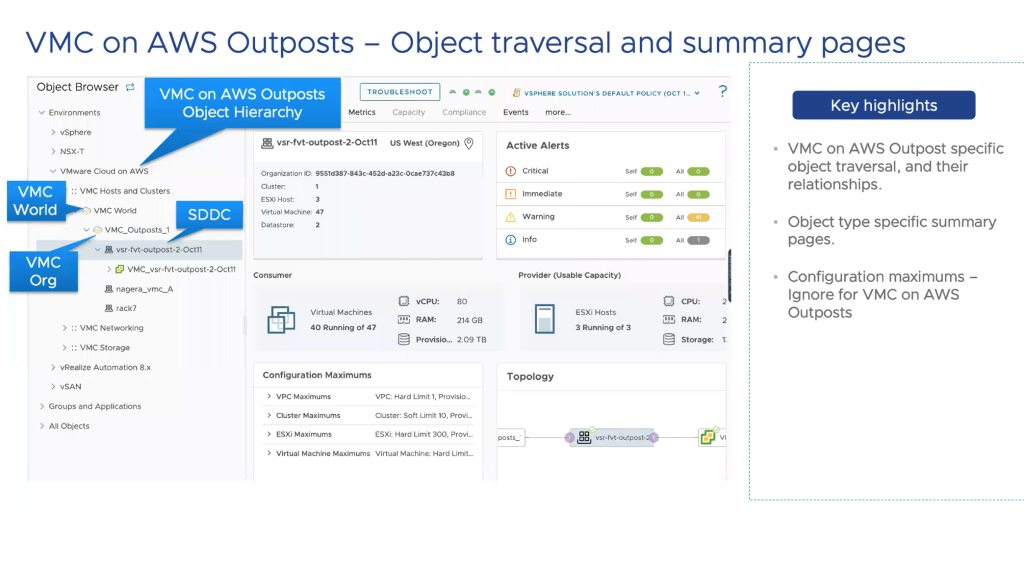The height and width of the screenshot is (569, 1024).
Task: Click the provider Storage disk icon
Action: click(x=669, y=339)
